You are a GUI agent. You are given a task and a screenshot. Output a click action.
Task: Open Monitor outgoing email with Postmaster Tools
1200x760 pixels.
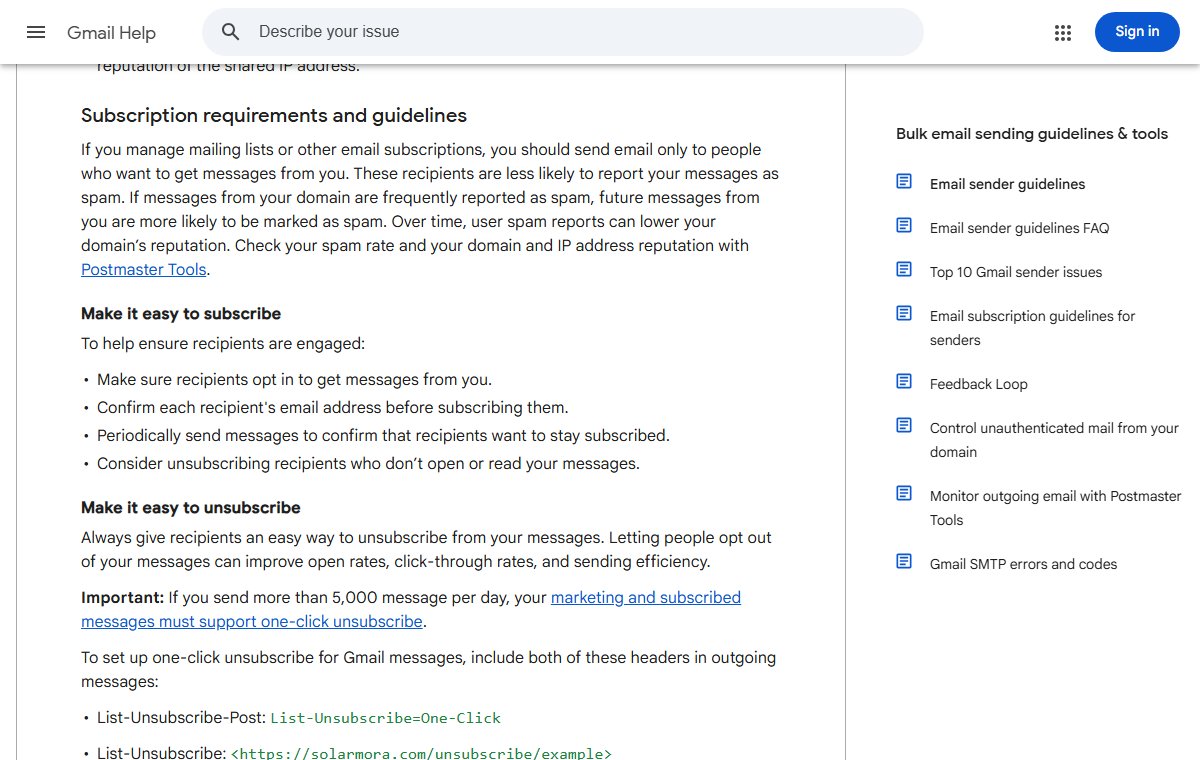tap(1055, 508)
